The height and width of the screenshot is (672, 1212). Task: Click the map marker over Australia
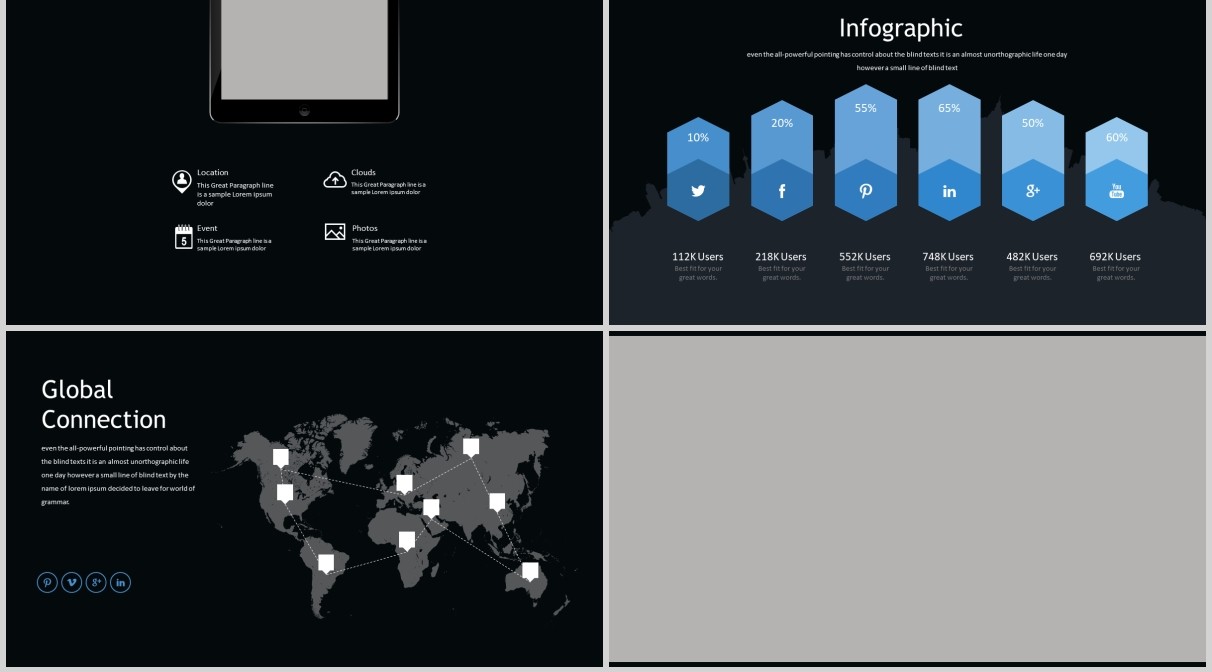530,572
